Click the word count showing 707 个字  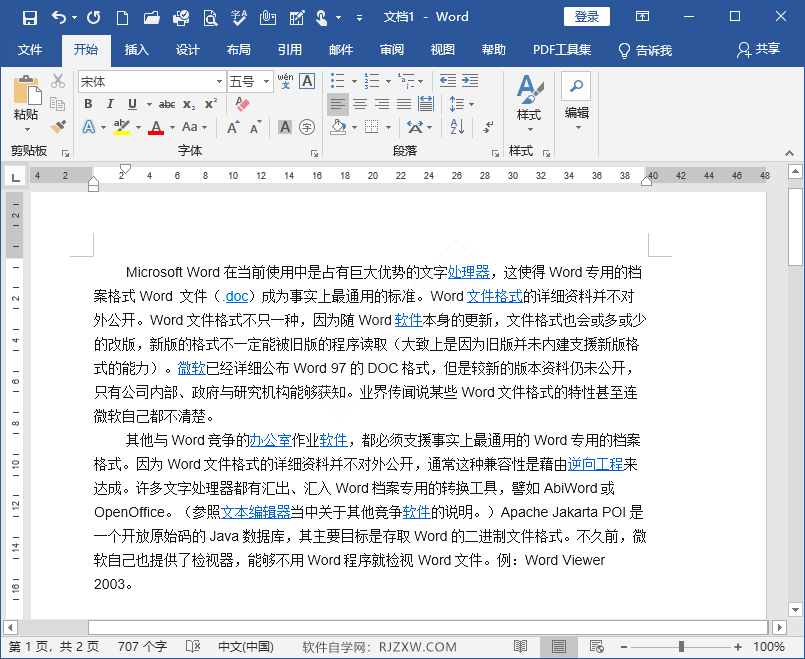142,646
